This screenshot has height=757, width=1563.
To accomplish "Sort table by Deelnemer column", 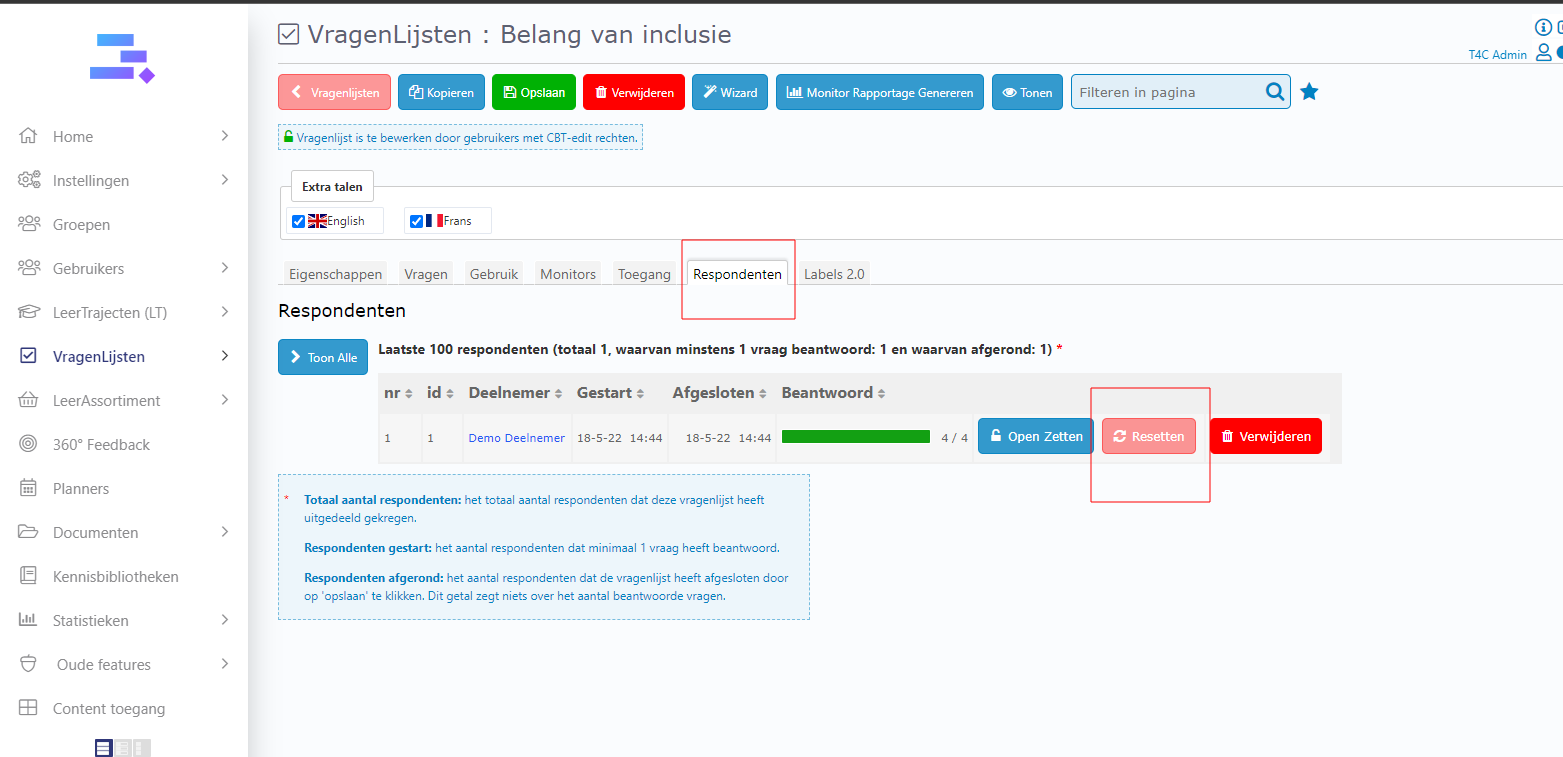I will (x=515, y=393).
